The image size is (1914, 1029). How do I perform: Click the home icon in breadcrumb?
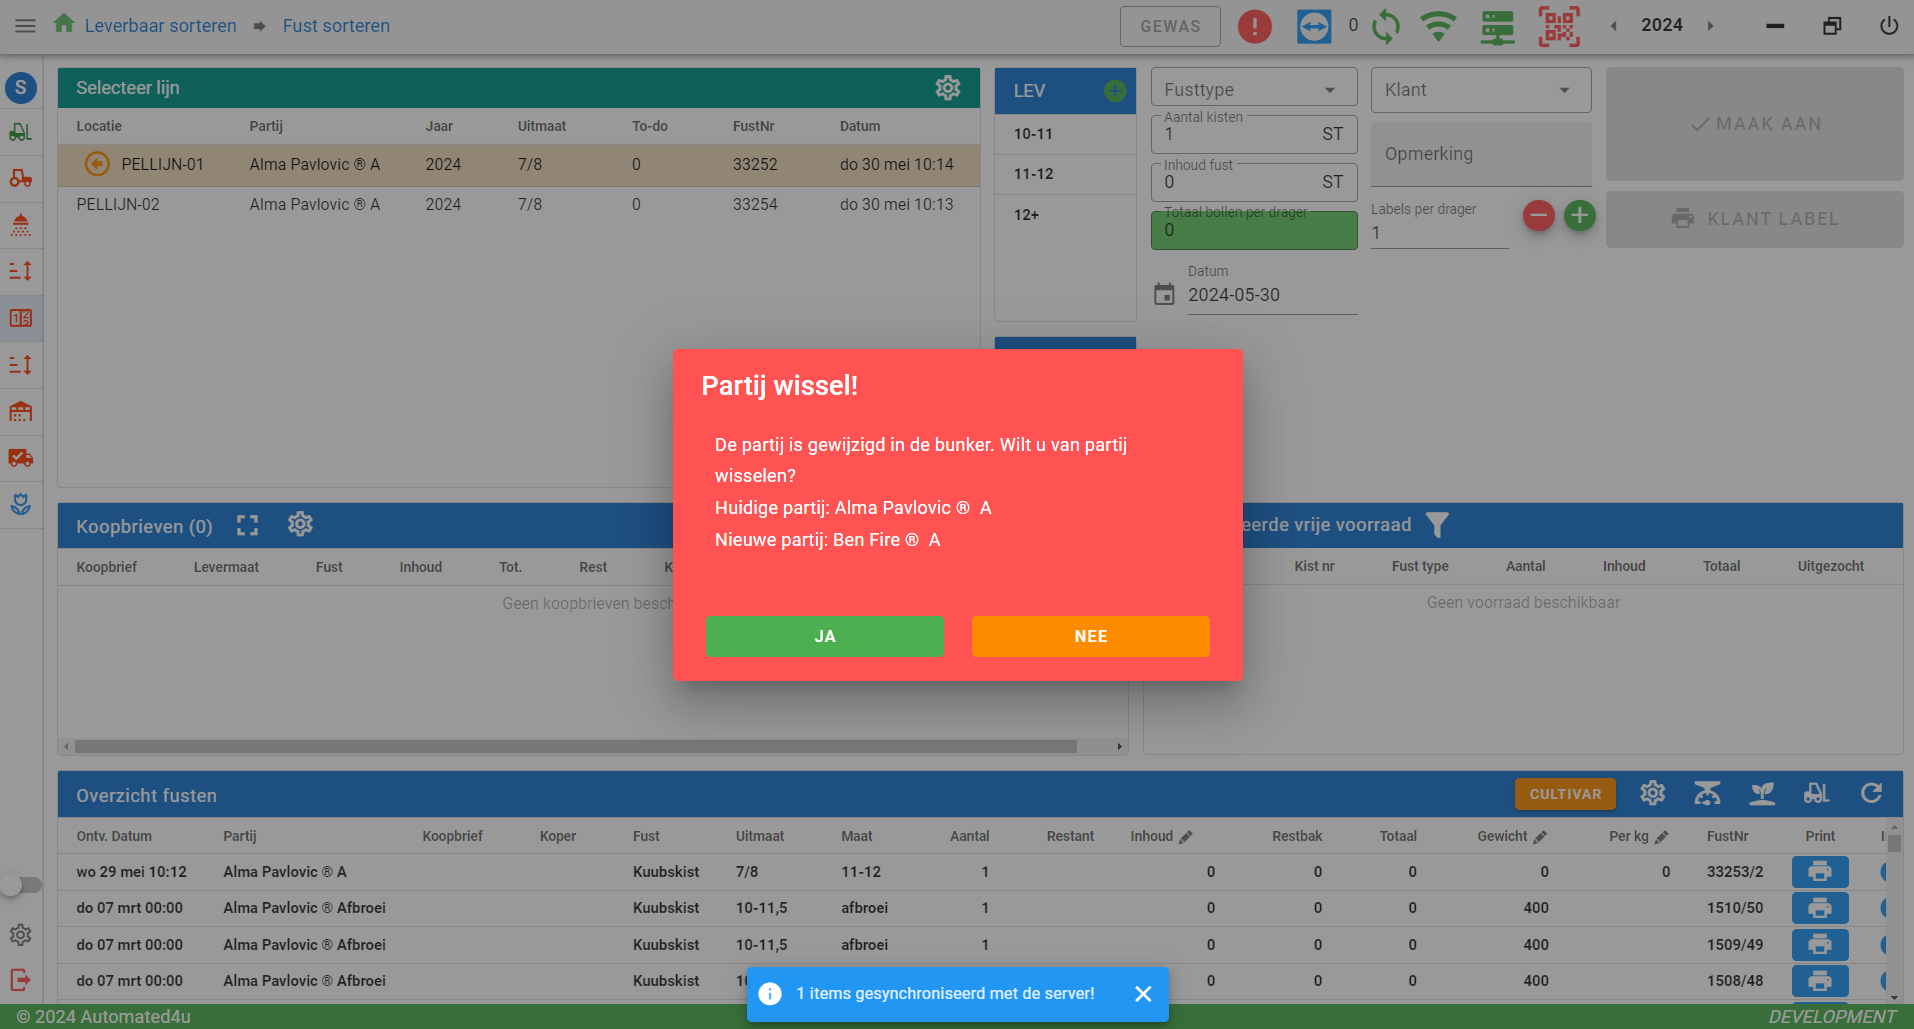(64, 24)
